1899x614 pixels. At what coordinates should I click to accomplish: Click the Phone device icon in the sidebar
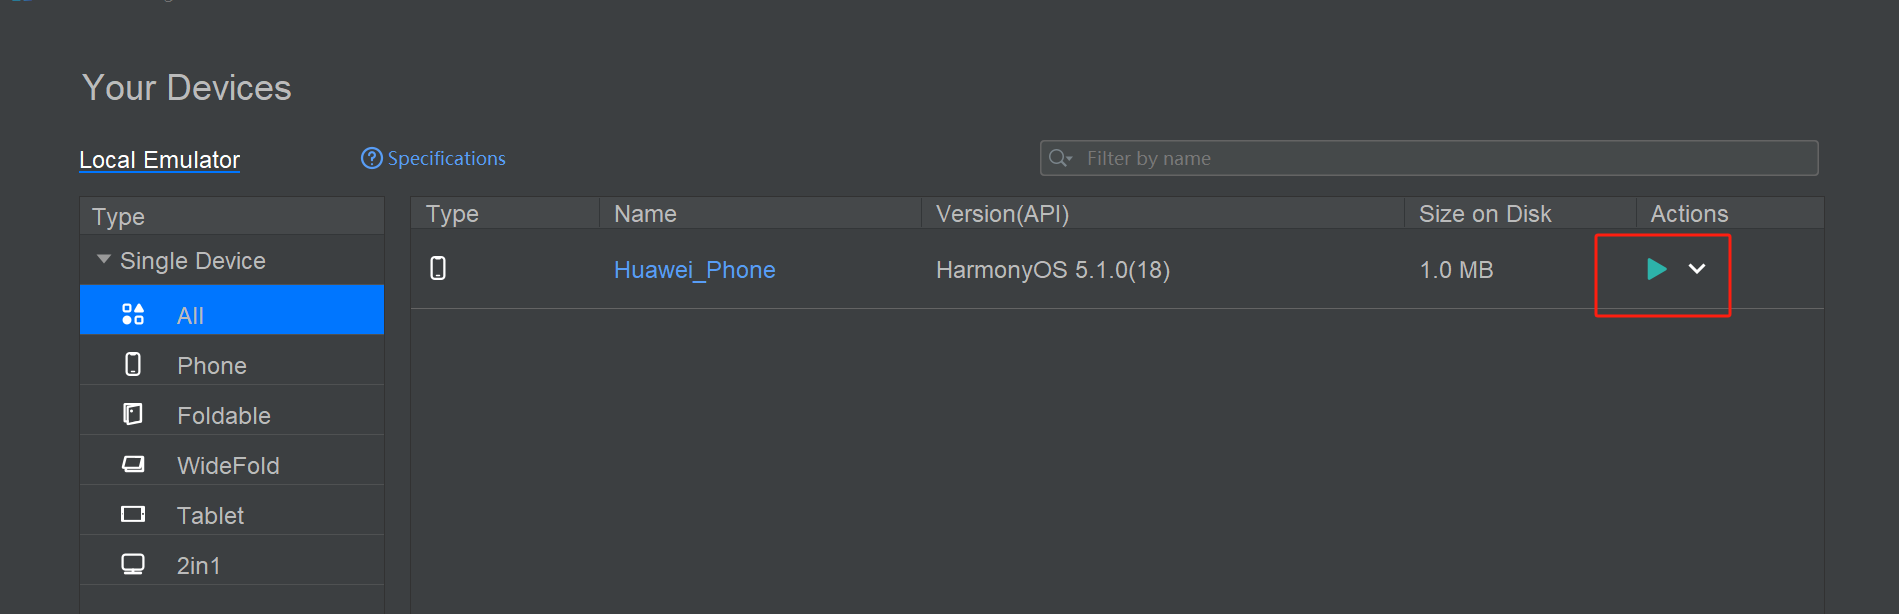(133, 364)
